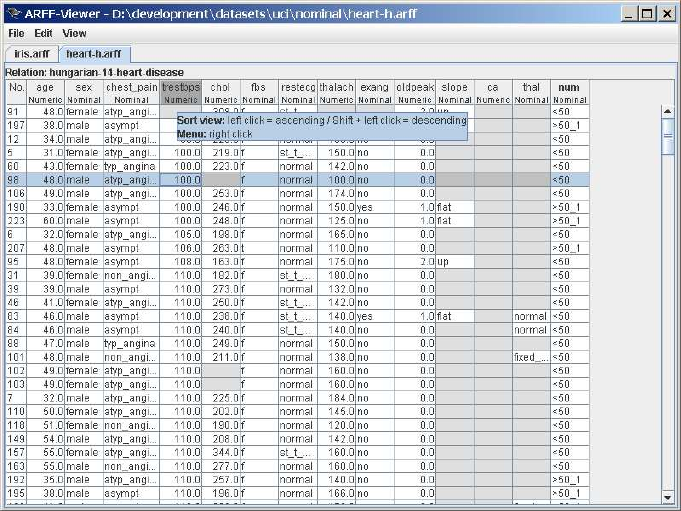Click age 60.0 in row 223

[x=45, y=221]
